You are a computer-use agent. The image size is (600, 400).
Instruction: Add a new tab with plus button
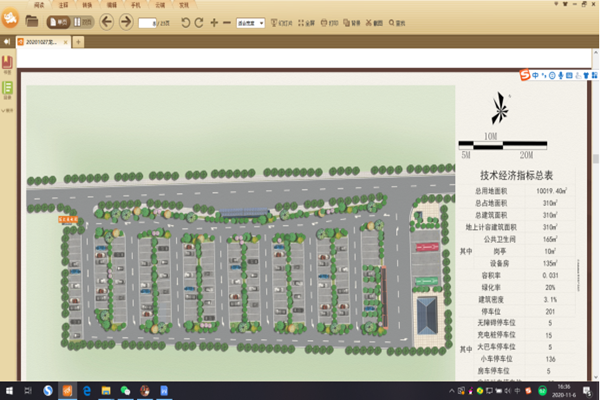click(78, 42)
